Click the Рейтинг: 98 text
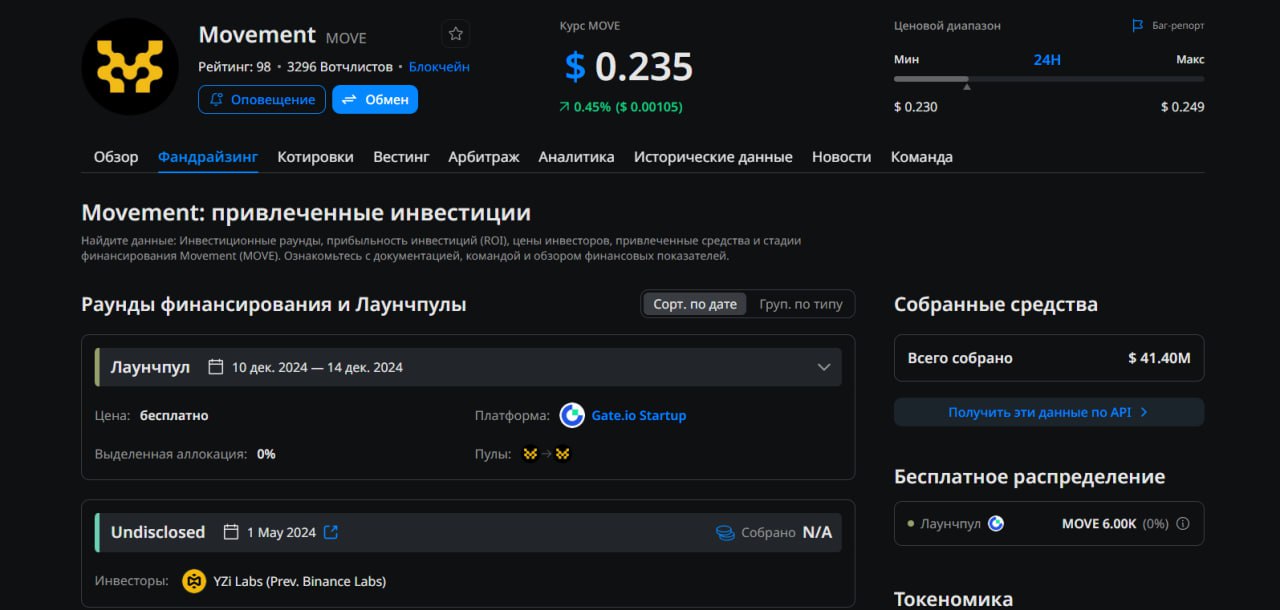The height and width of the screenshot is (610, 1280). [235, 67]
